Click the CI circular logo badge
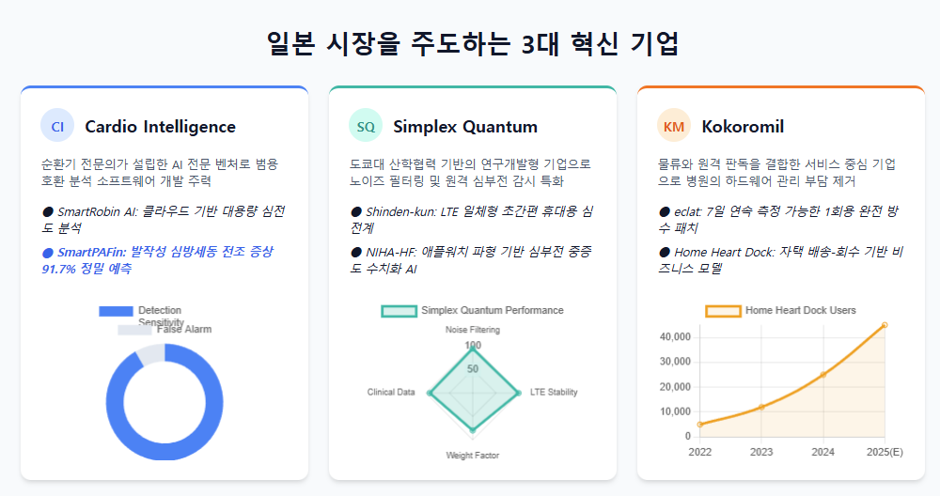This screenshot has height=496, width=940. point(58,126)
